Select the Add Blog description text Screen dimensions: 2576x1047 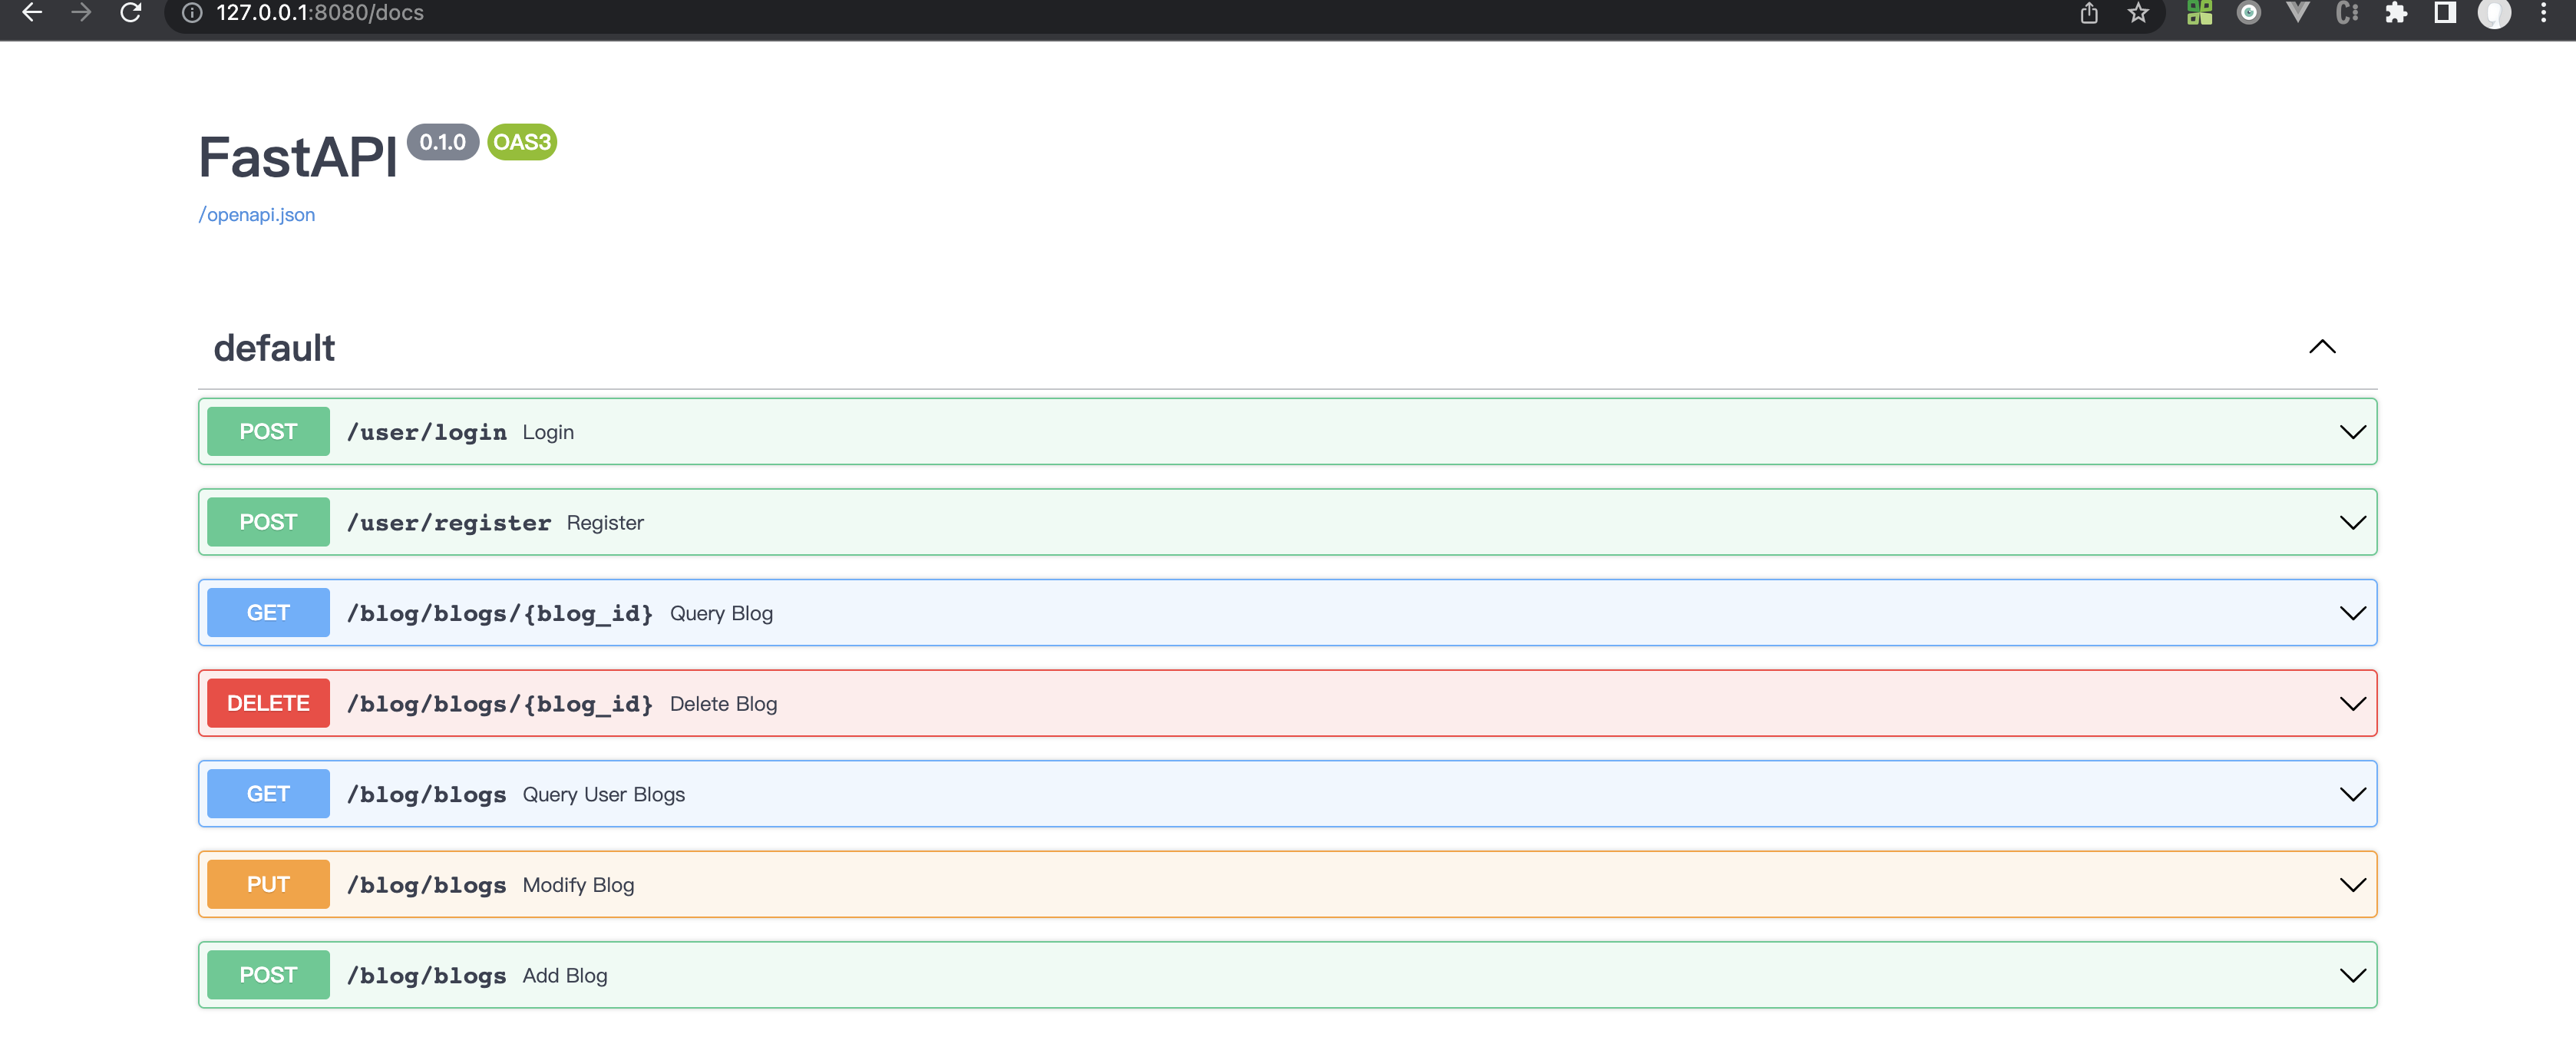(565, 976)
